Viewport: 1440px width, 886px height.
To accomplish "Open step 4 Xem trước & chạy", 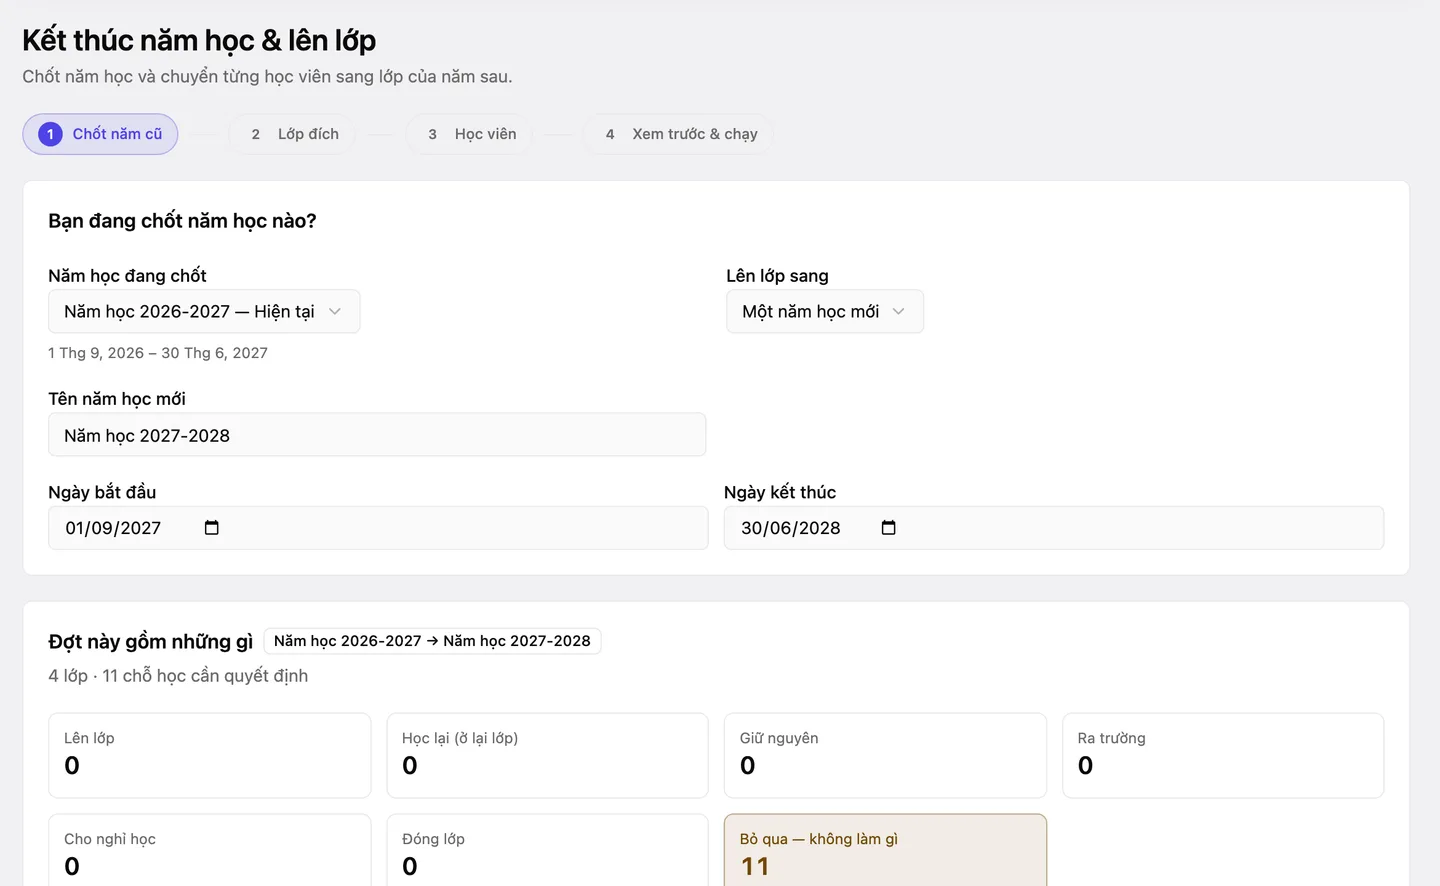I will 678,134.
